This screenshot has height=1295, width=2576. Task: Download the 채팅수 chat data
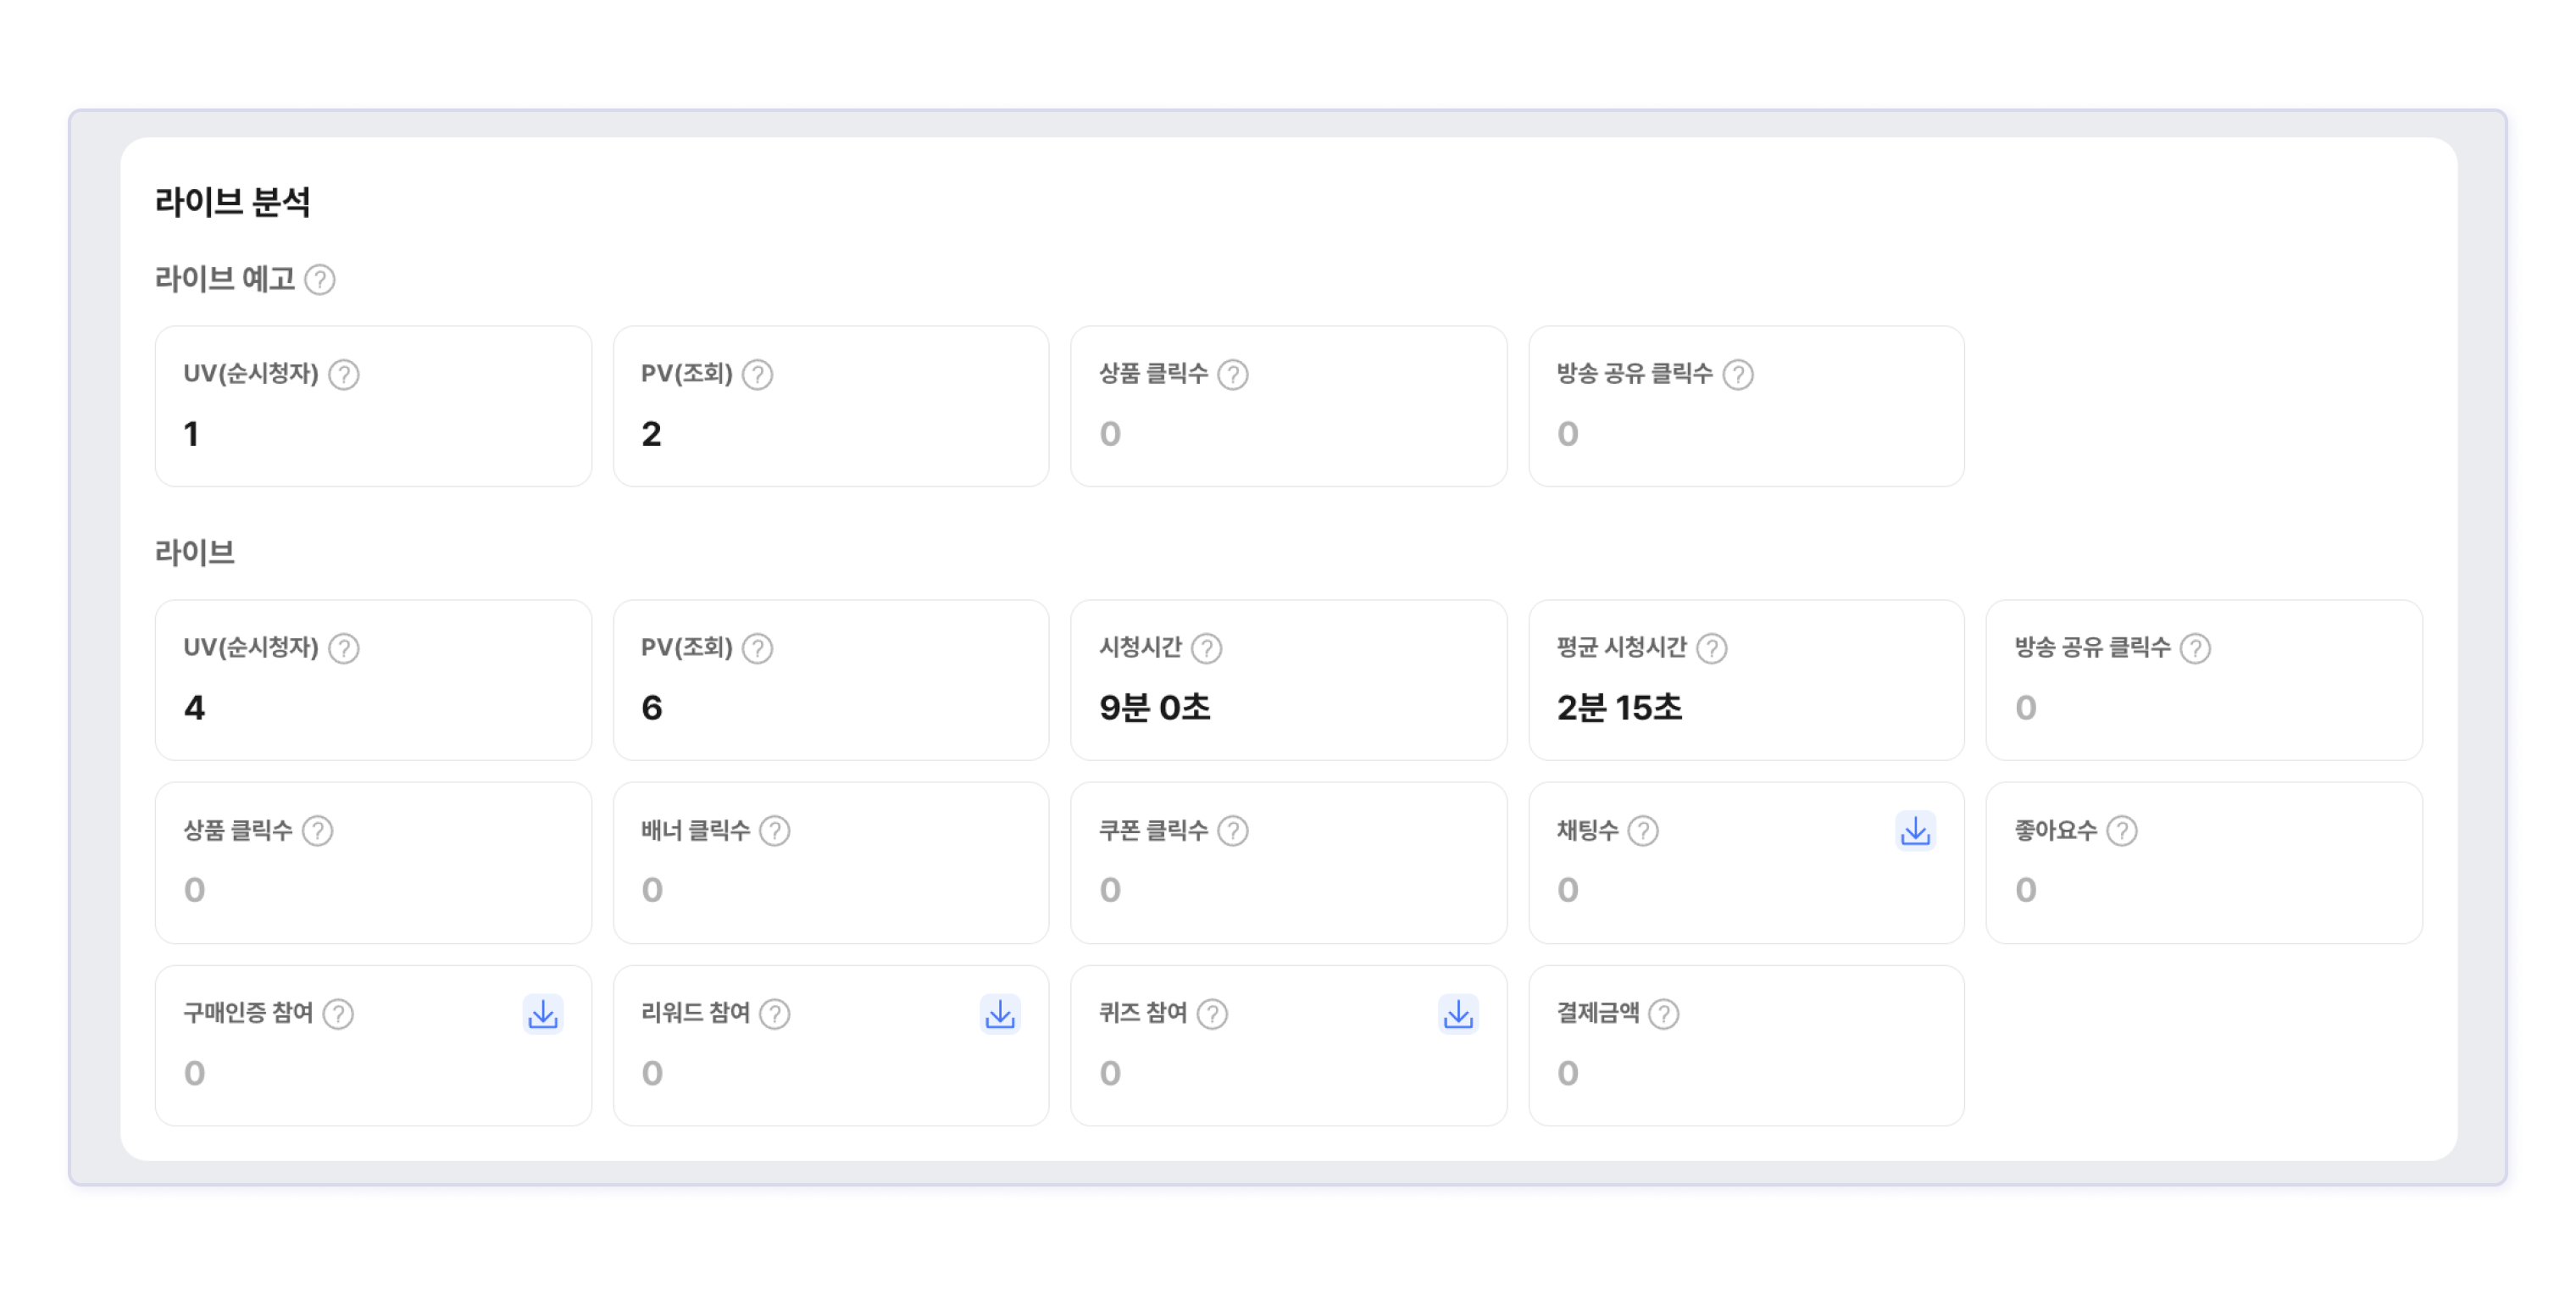[1914, 831]
